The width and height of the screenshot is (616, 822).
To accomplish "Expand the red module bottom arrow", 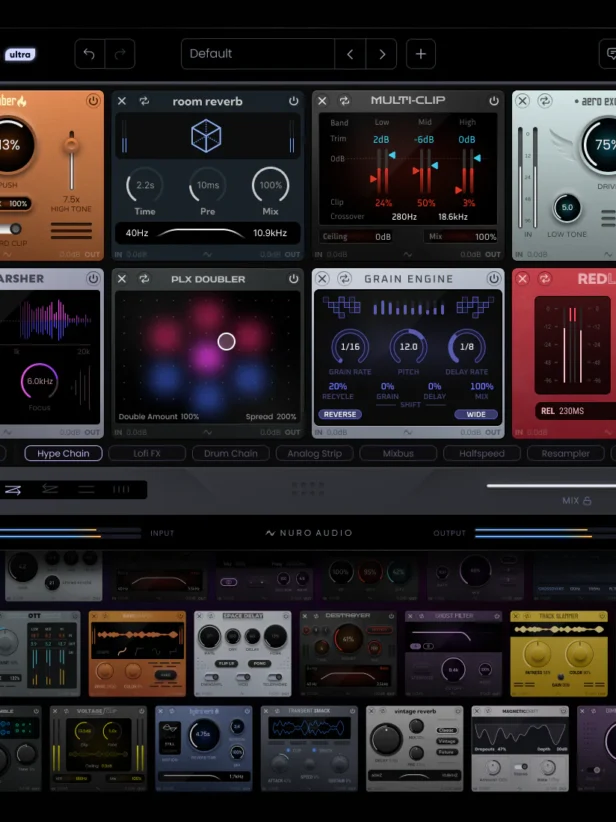I will coord(608,432).
